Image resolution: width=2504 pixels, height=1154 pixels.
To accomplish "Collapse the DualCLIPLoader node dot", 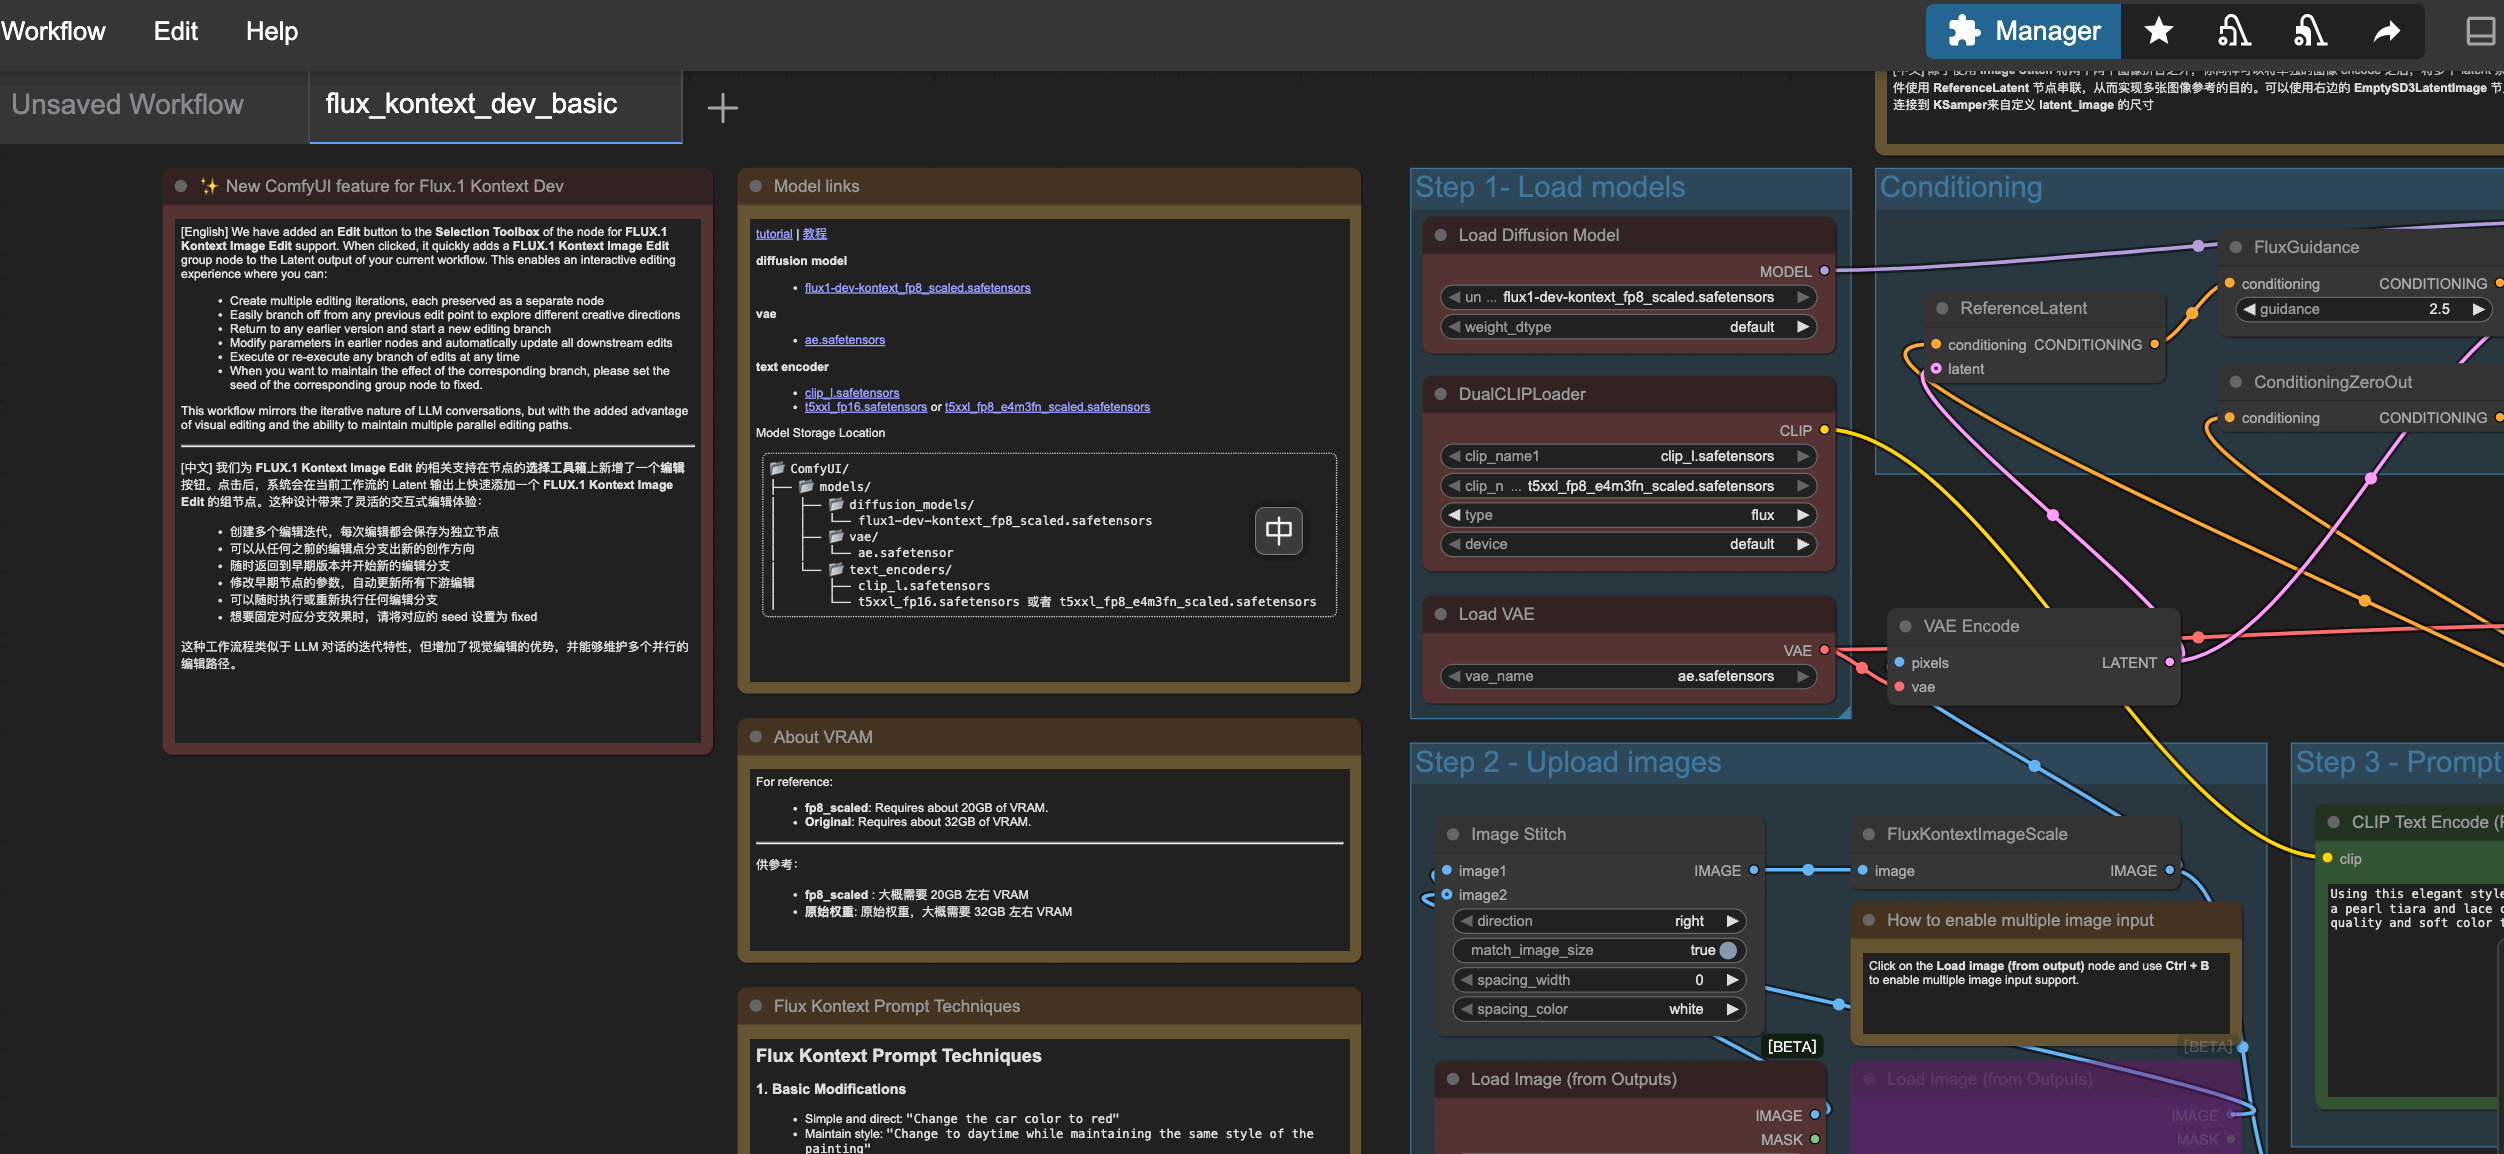I will [x=1441, y=394].
